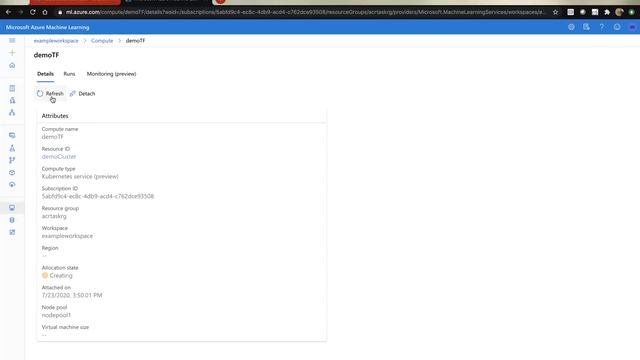Open settings gear in Azure header
The height and width of the screenshot is (360, 640).
(x=571, y=27)
